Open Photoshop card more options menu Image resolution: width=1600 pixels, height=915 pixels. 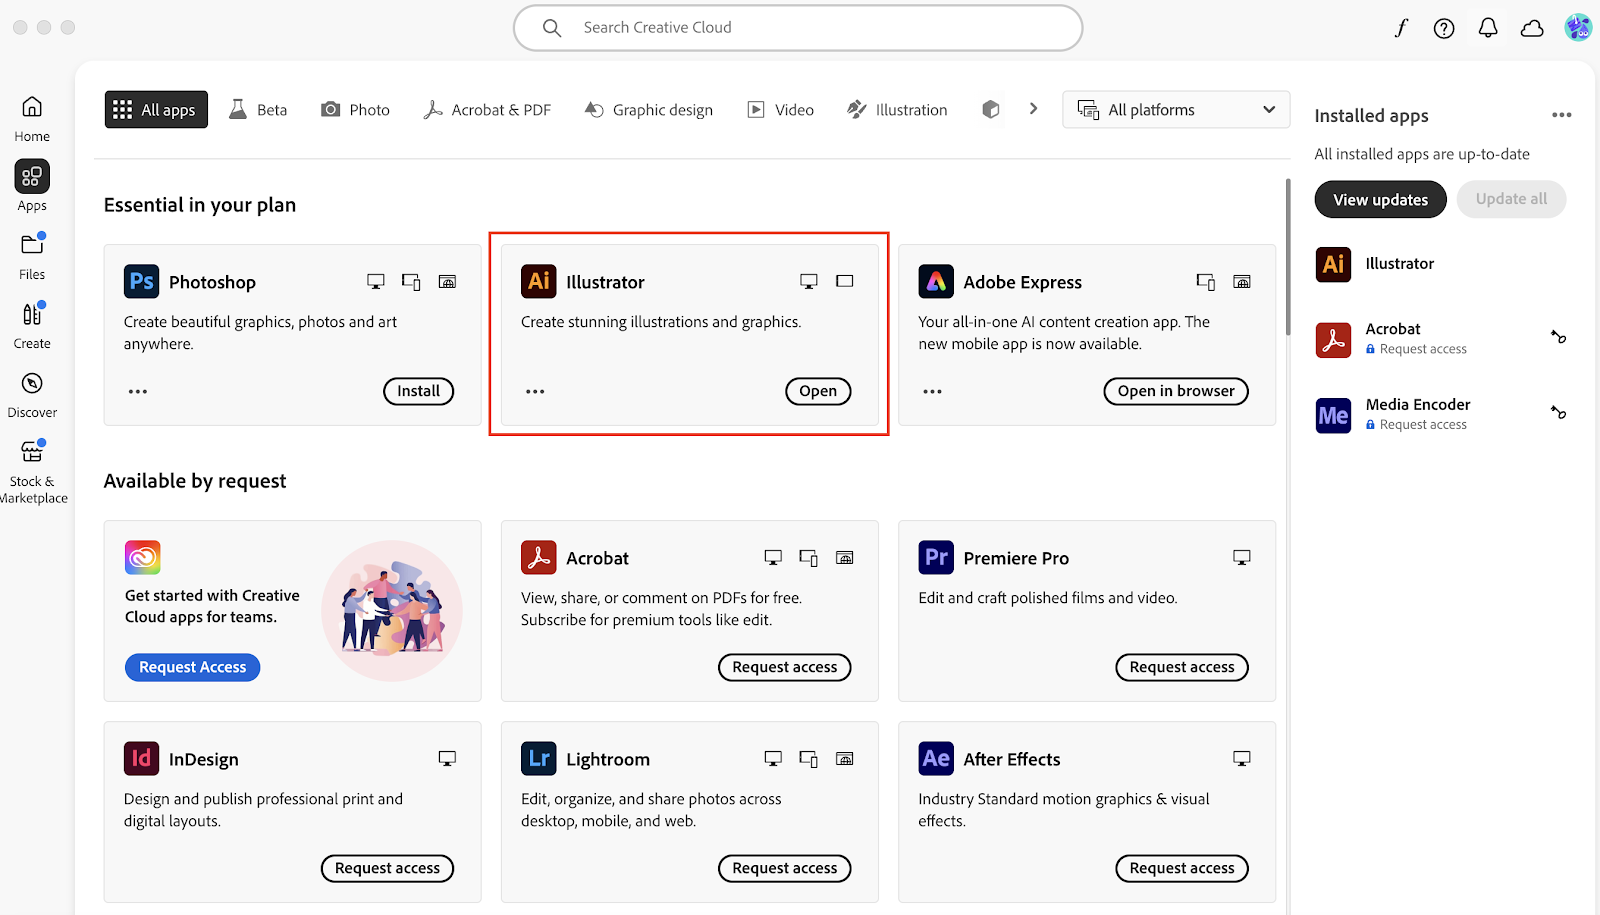[138, 391]
